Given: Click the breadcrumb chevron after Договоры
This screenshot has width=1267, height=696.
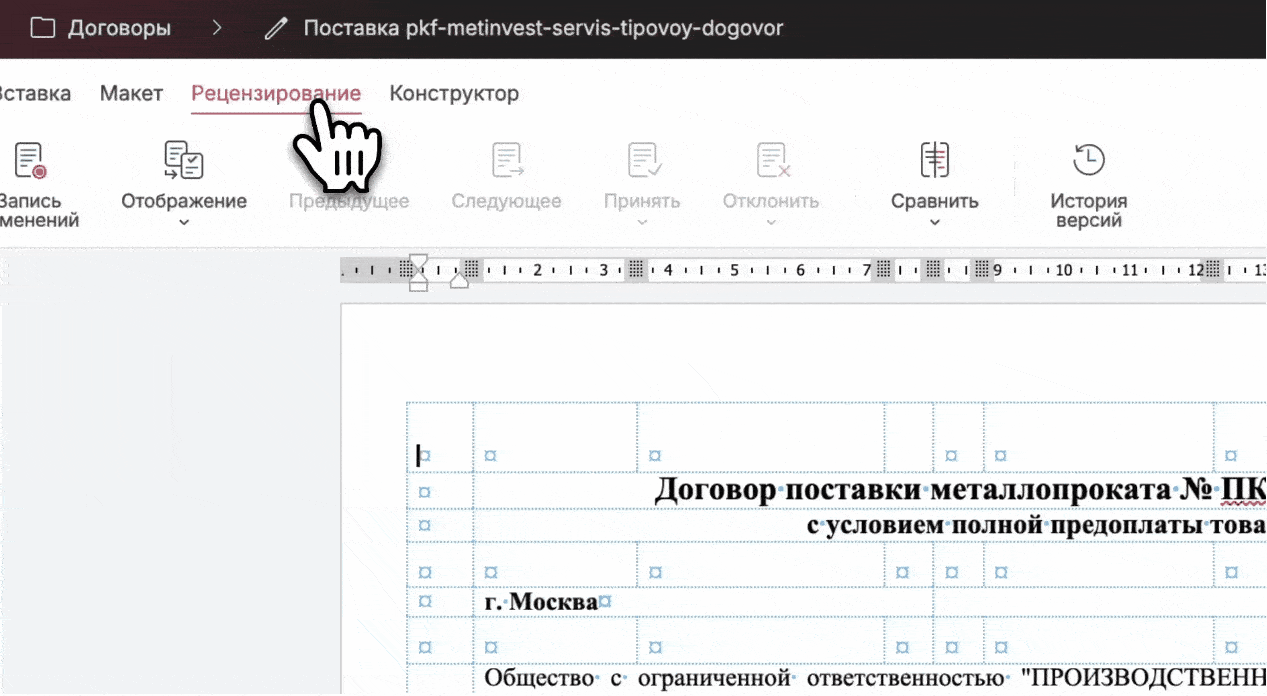Looking at the screenshot, I should pyautogui.click(x=217, y=29).
